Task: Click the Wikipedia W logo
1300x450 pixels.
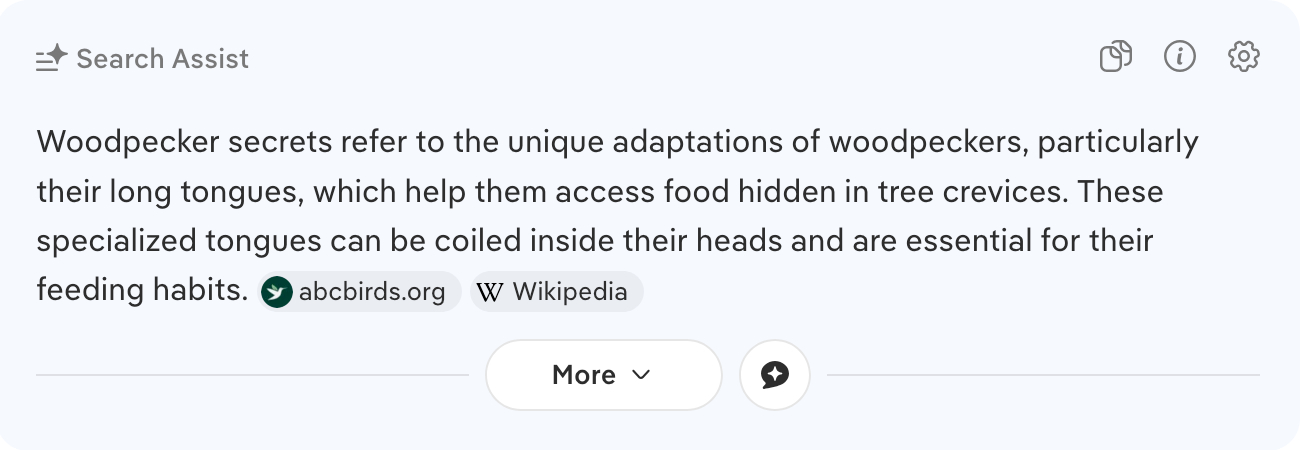Action: [x=489, y=292]
